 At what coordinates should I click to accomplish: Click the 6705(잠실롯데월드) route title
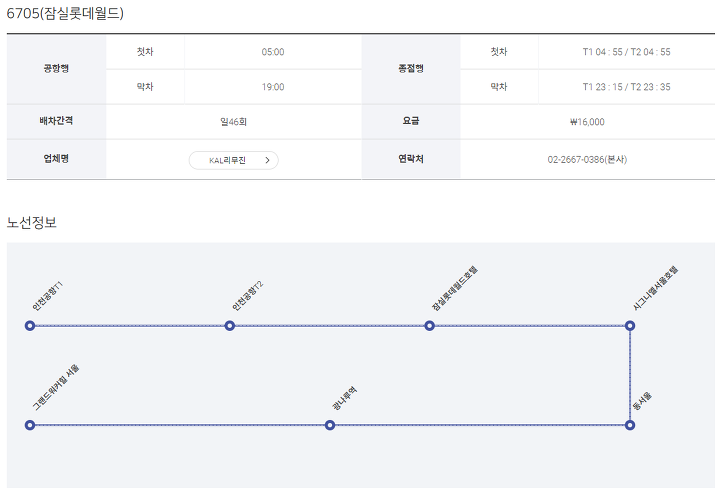tap(65, 13)
